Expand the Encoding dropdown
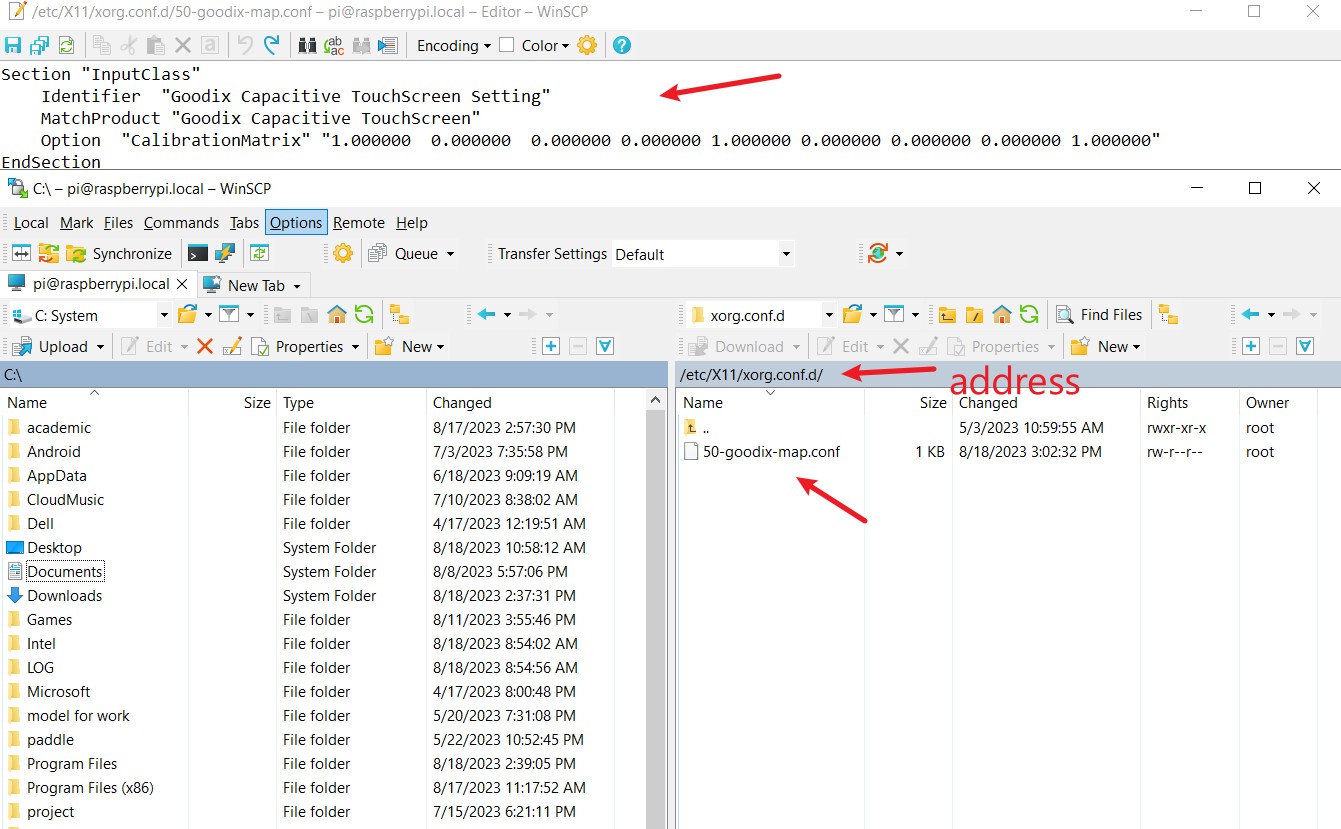 [454, 45]
